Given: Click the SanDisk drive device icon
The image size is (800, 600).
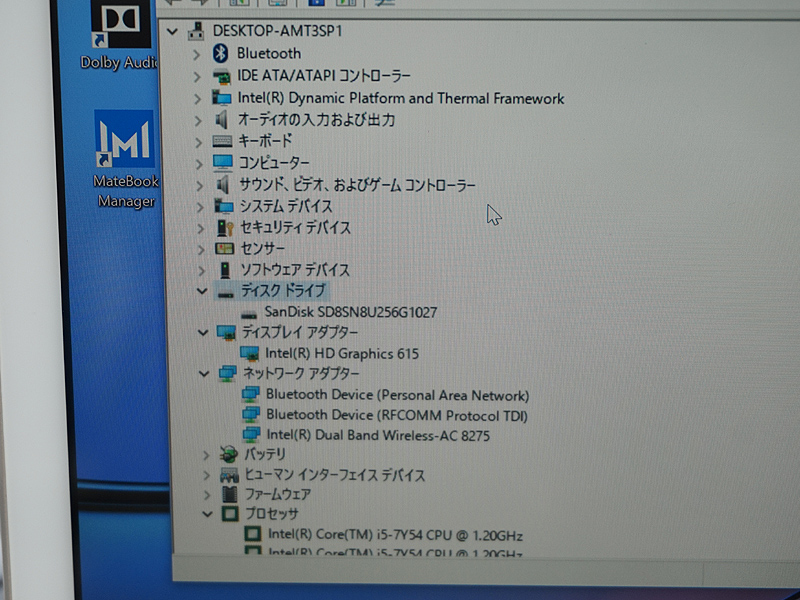Looking at the screenshot, I should 249,314.
